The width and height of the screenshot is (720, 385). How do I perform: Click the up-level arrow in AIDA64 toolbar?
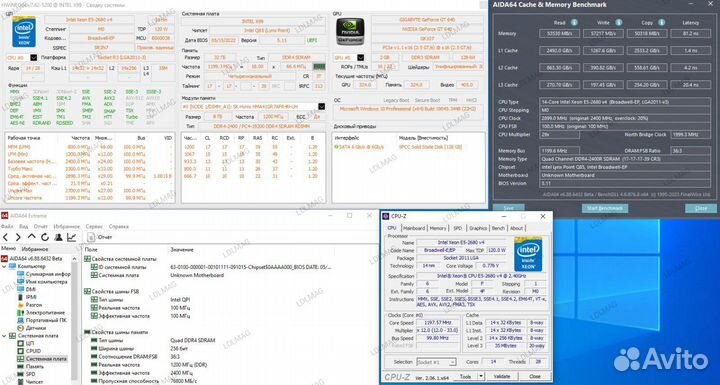(31, 237)
